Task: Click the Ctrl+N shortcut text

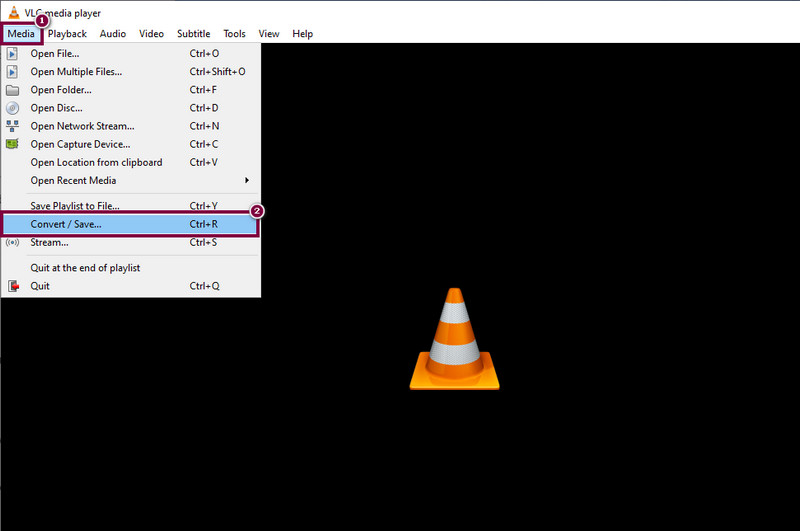Action: click(x=204, y=126)
